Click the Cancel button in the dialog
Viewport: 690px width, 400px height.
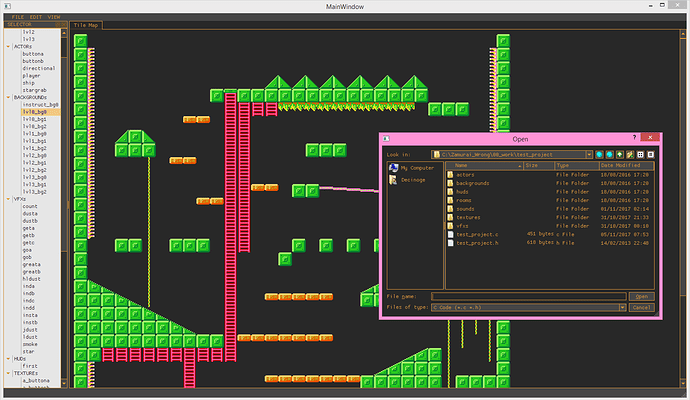tap(642, 308)
